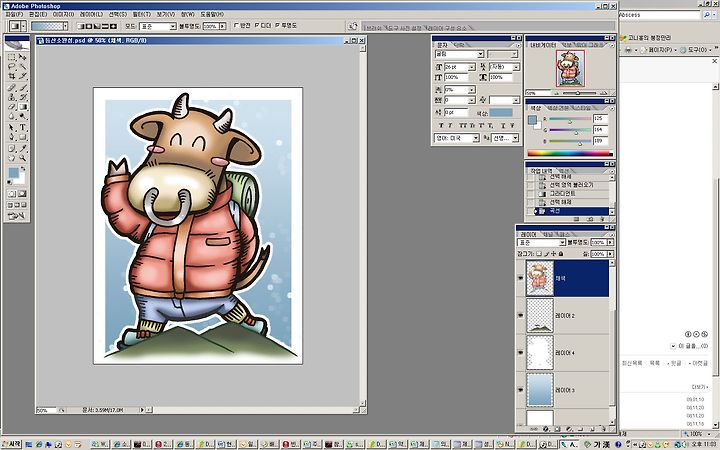This screenshot has width=720, height=450.
Task: Toggle lock transparent pixels in Layers panel
Action: tap(539, 254)
